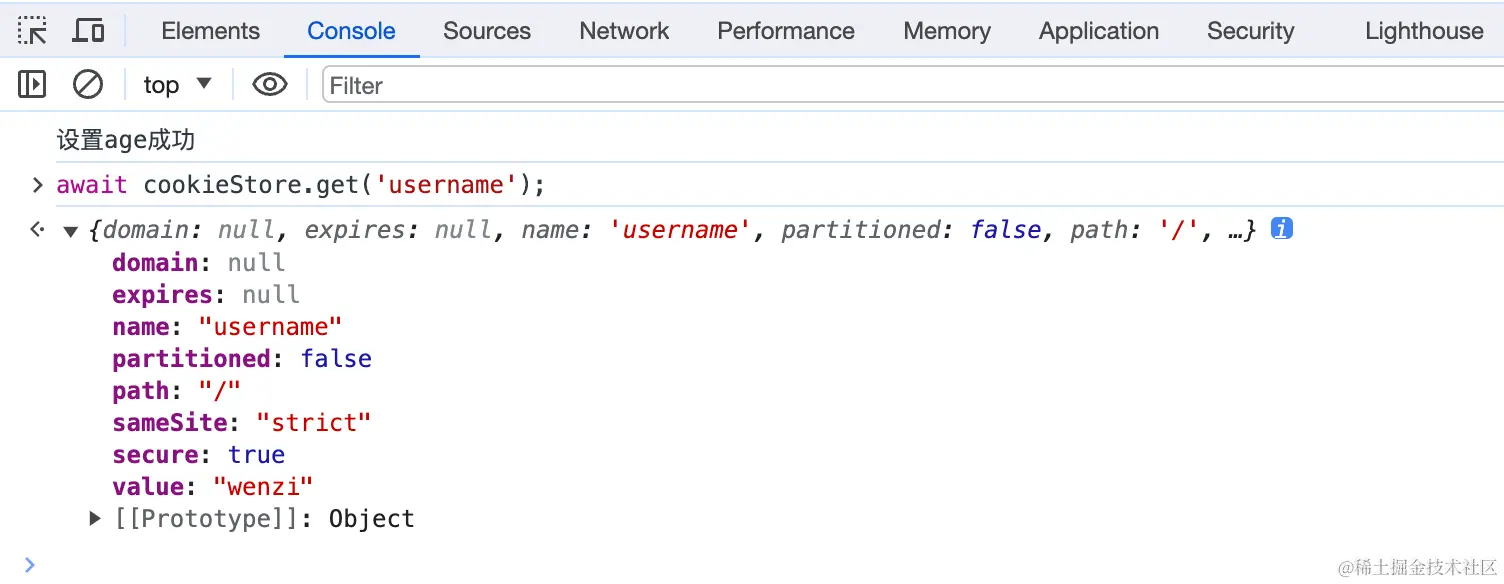Activate the inspect element selector icon

coord(32,31)
